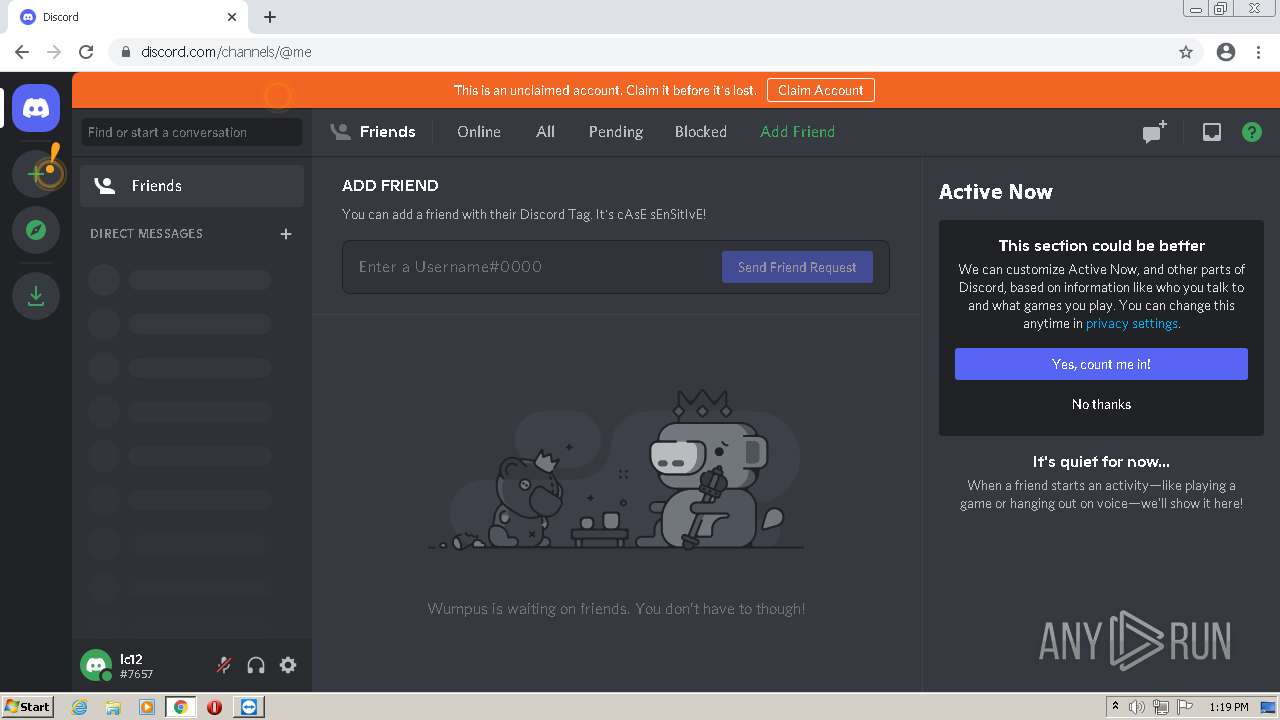Click the lc12 user avatar
Viewport: 1280px width, 720px height.
(96, 665)
